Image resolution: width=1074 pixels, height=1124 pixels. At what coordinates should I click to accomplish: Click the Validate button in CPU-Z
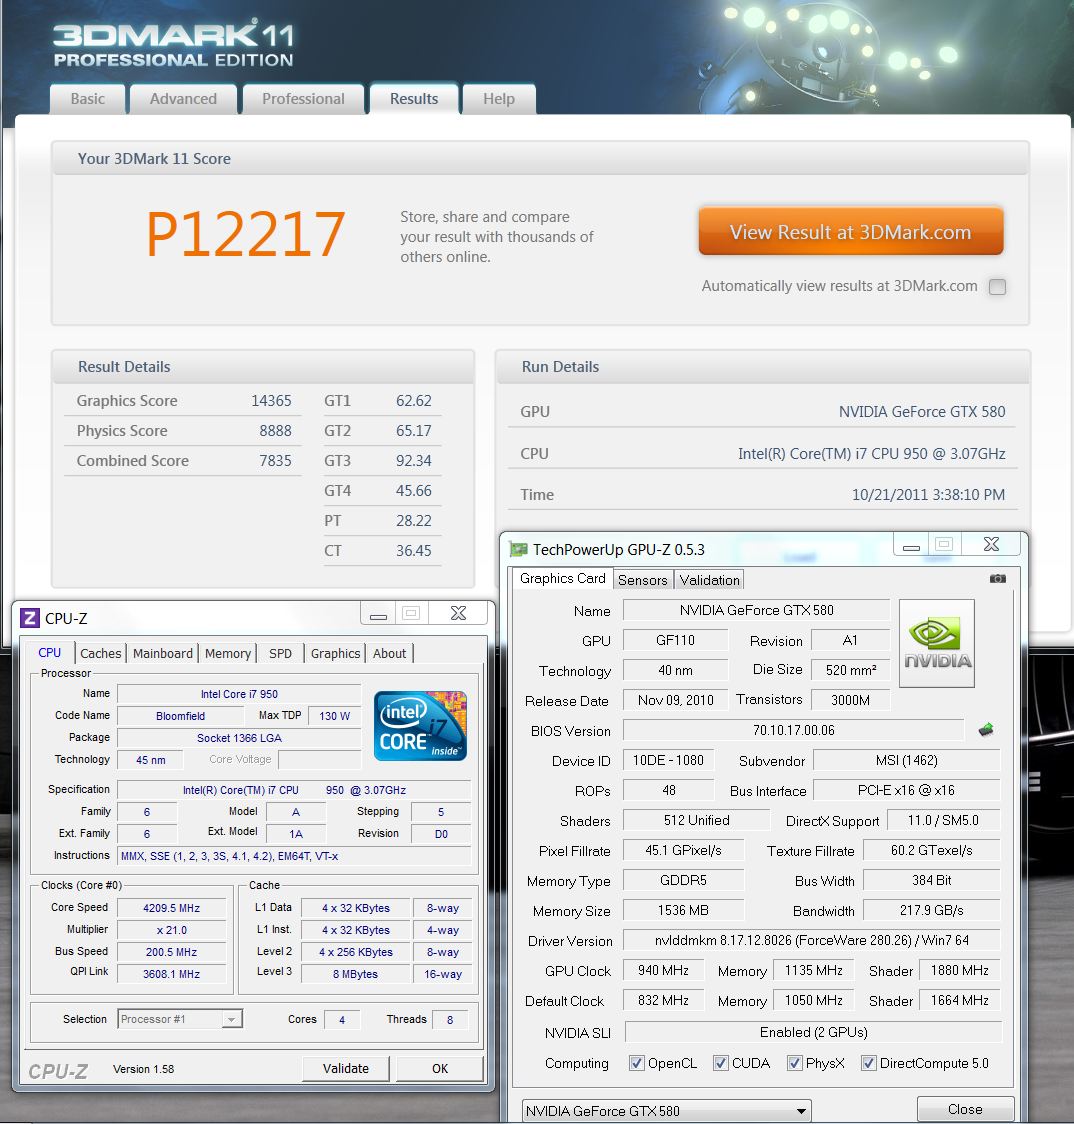point(346,1069)
